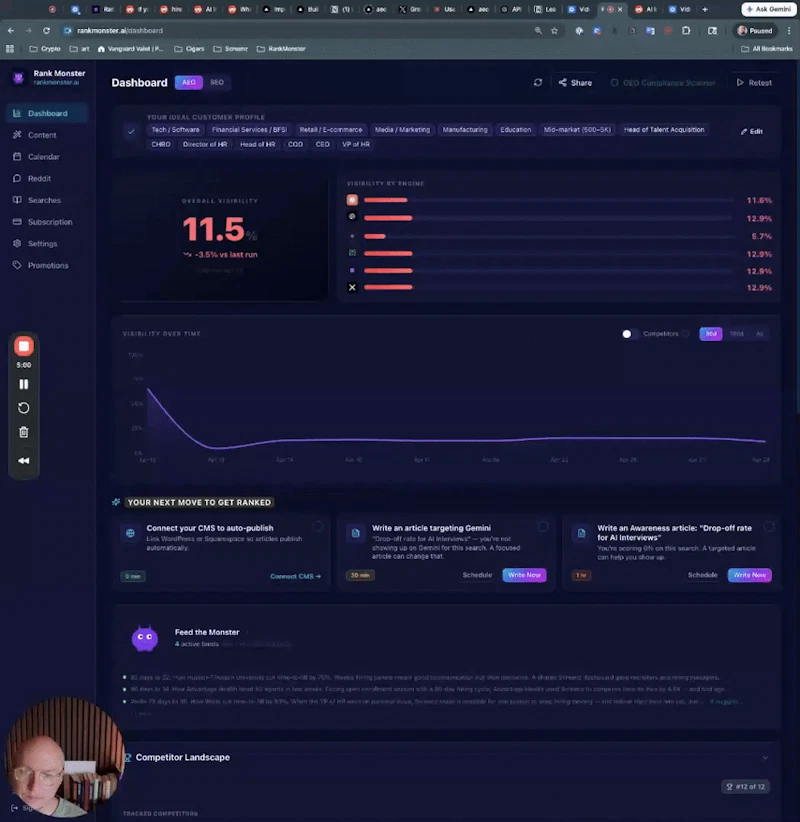
Task: Click the Settings gear icon in sidebar
Action: (x=17, y=243)
